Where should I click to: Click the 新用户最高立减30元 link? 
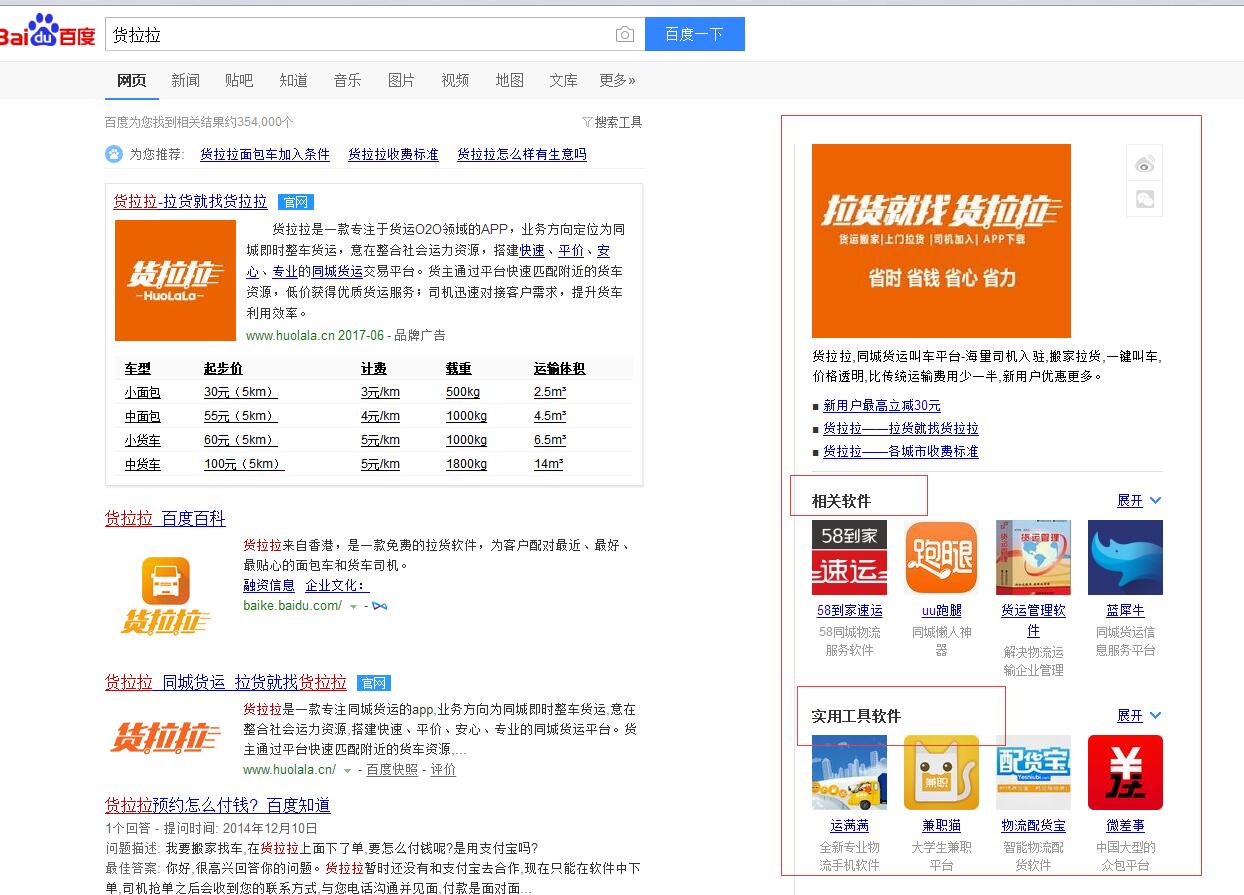coord(881,405)
